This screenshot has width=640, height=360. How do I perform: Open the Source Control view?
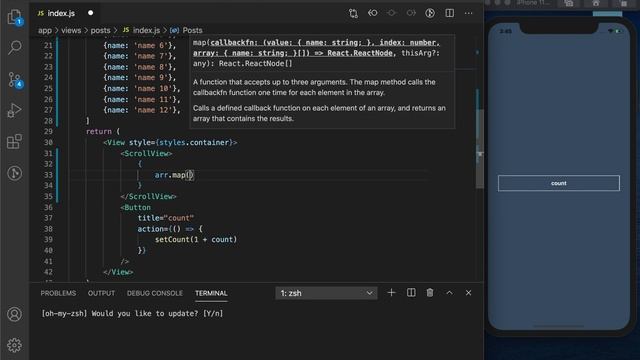point(15,79)
